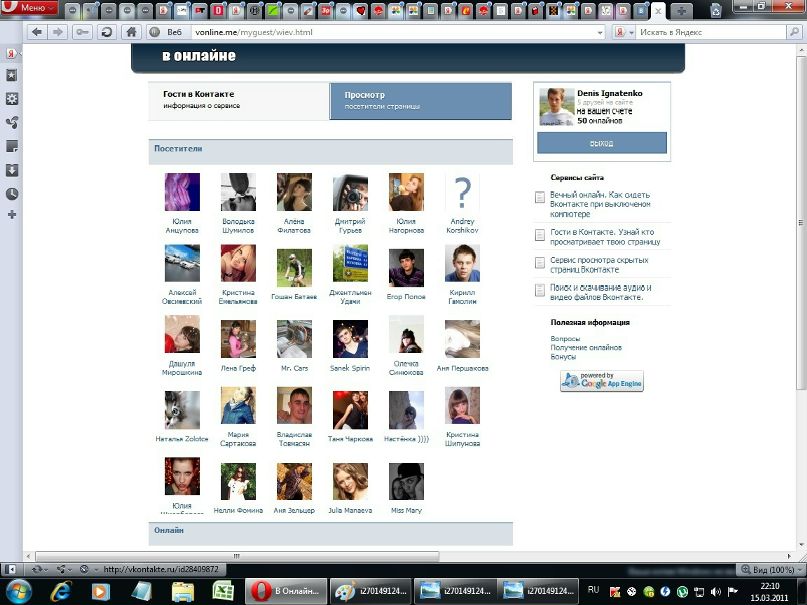The height and width of the screenshot is (605, 807).
Task: Open the closed tabs trash icon
Action: click(715, 10)
